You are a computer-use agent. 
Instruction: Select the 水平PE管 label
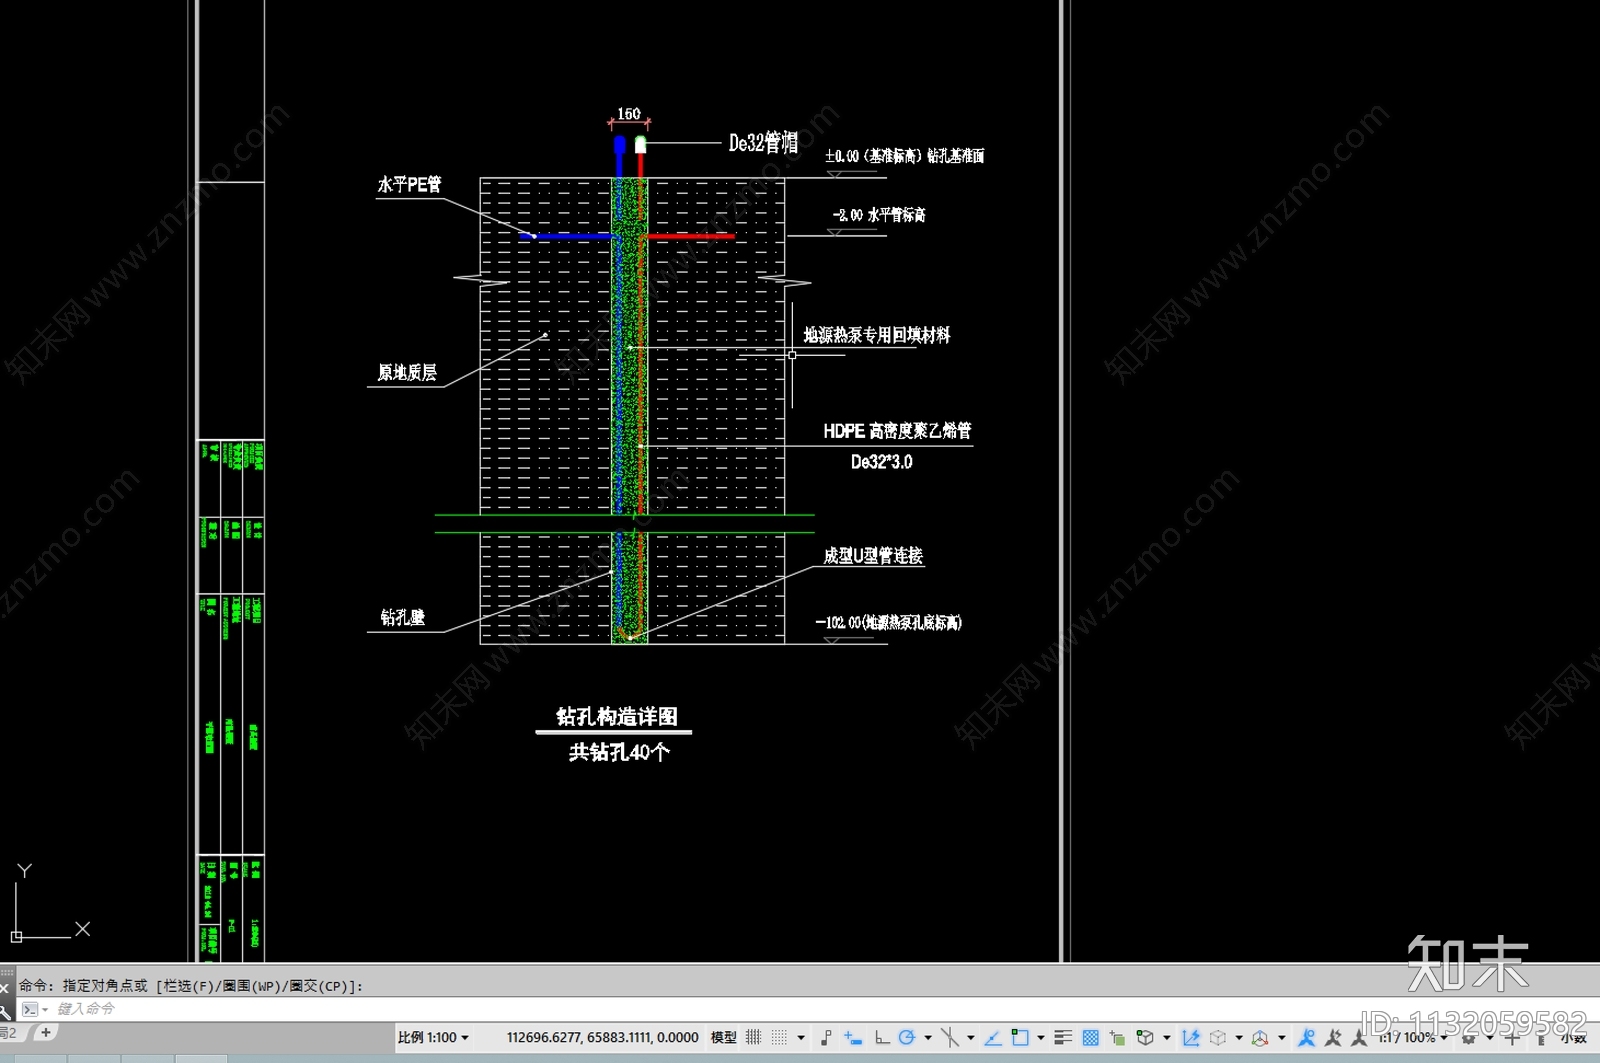409,184
